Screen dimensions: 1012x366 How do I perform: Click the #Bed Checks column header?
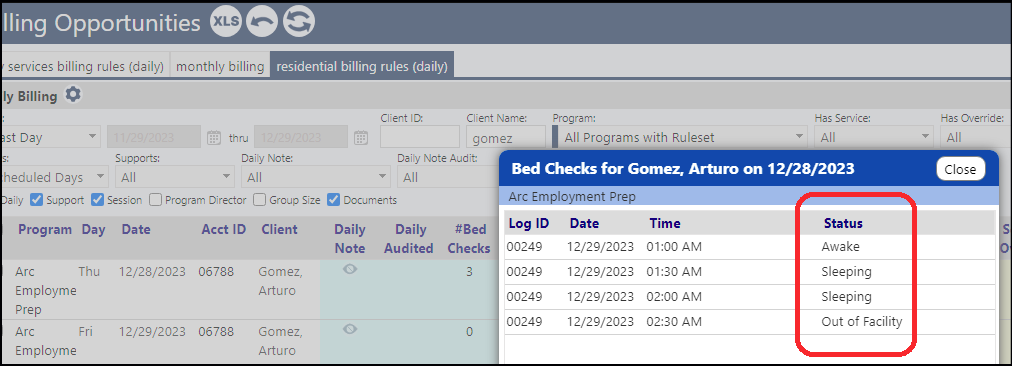coord(469,238)
